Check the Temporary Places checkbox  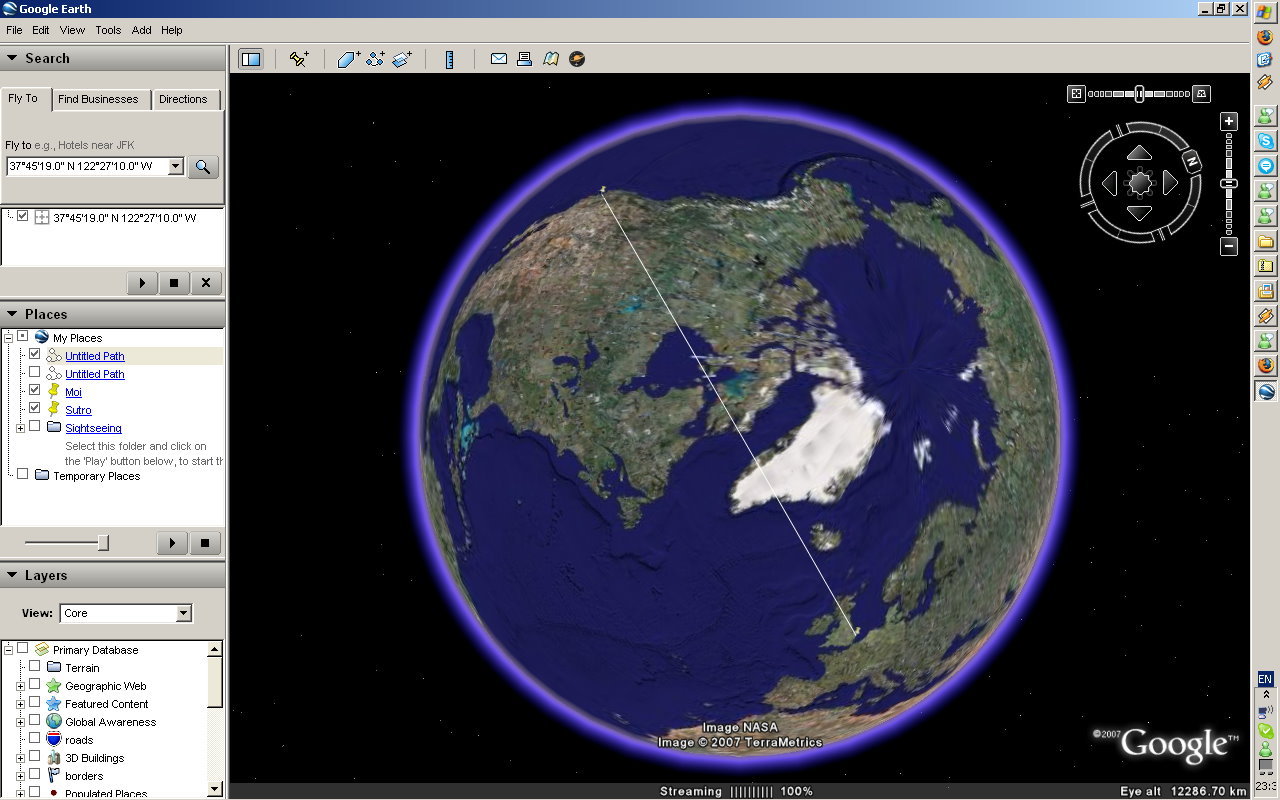[x=23, y=475]
